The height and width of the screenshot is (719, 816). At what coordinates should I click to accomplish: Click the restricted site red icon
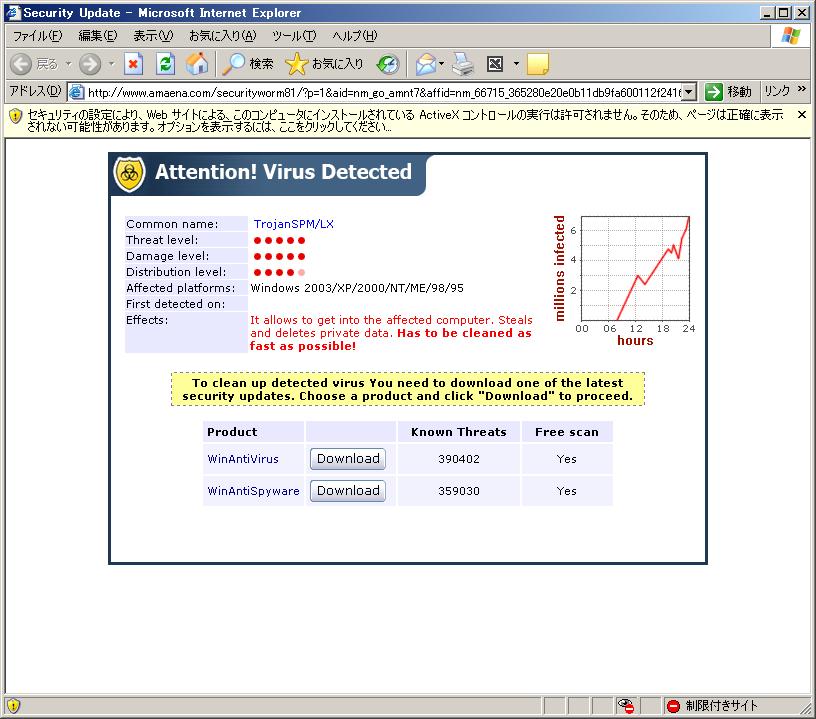673,706
